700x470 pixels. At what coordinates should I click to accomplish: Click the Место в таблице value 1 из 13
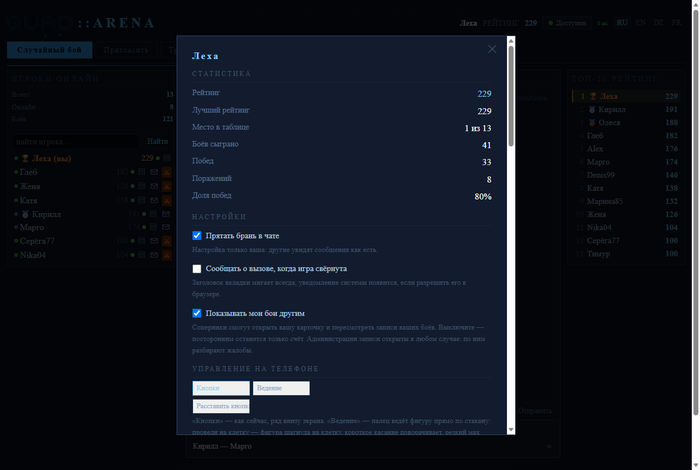coord(478,128)
